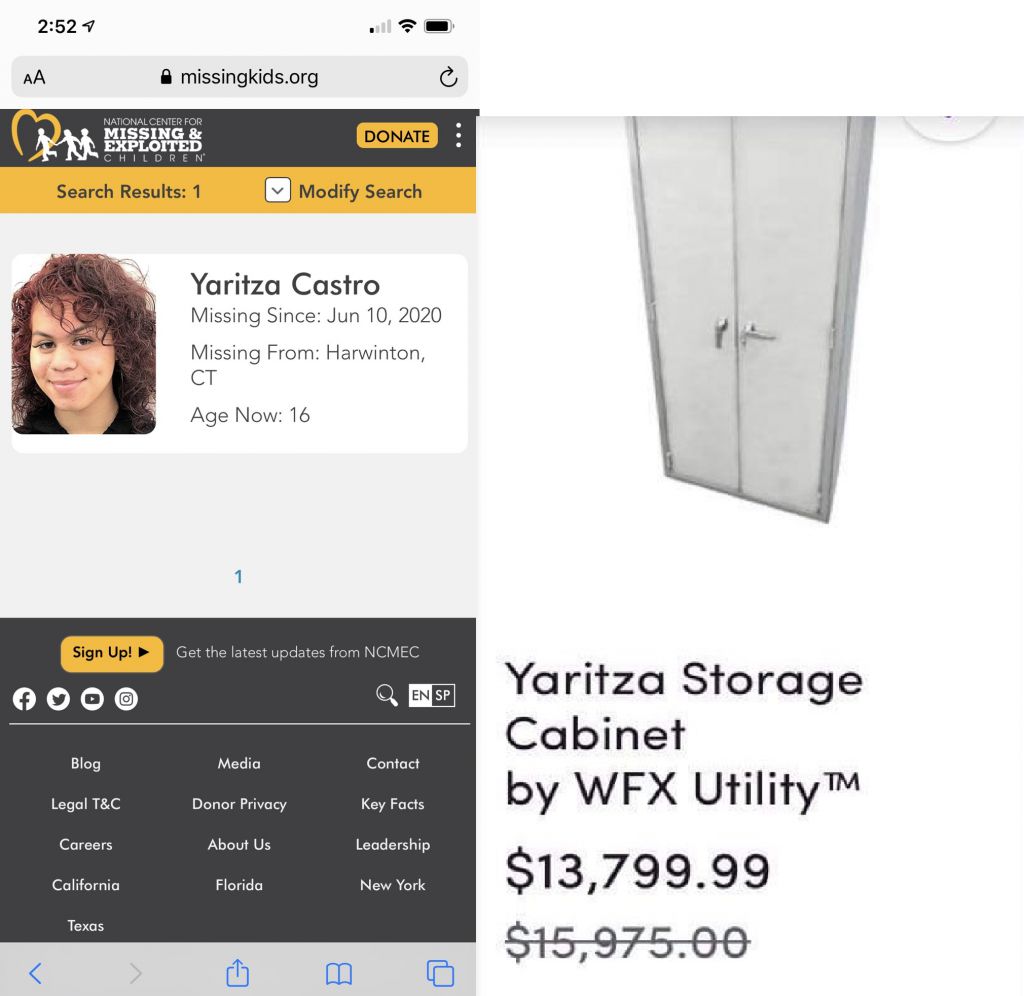Switch language to SP
The image size is (1024, 996).
[x=443, y=695]
